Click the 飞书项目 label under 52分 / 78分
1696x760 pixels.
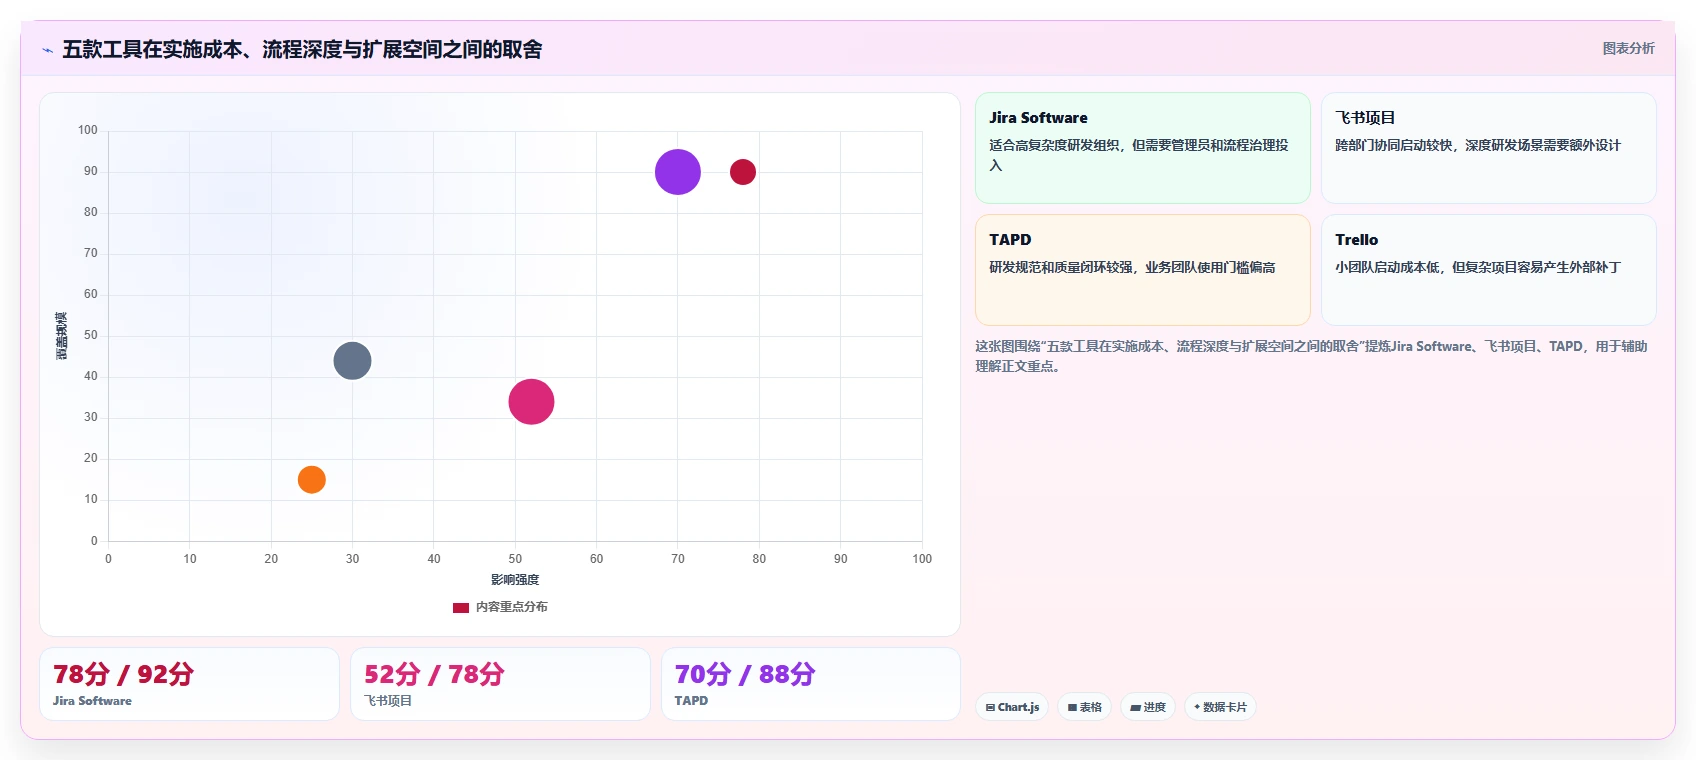(x=388, y=701)
